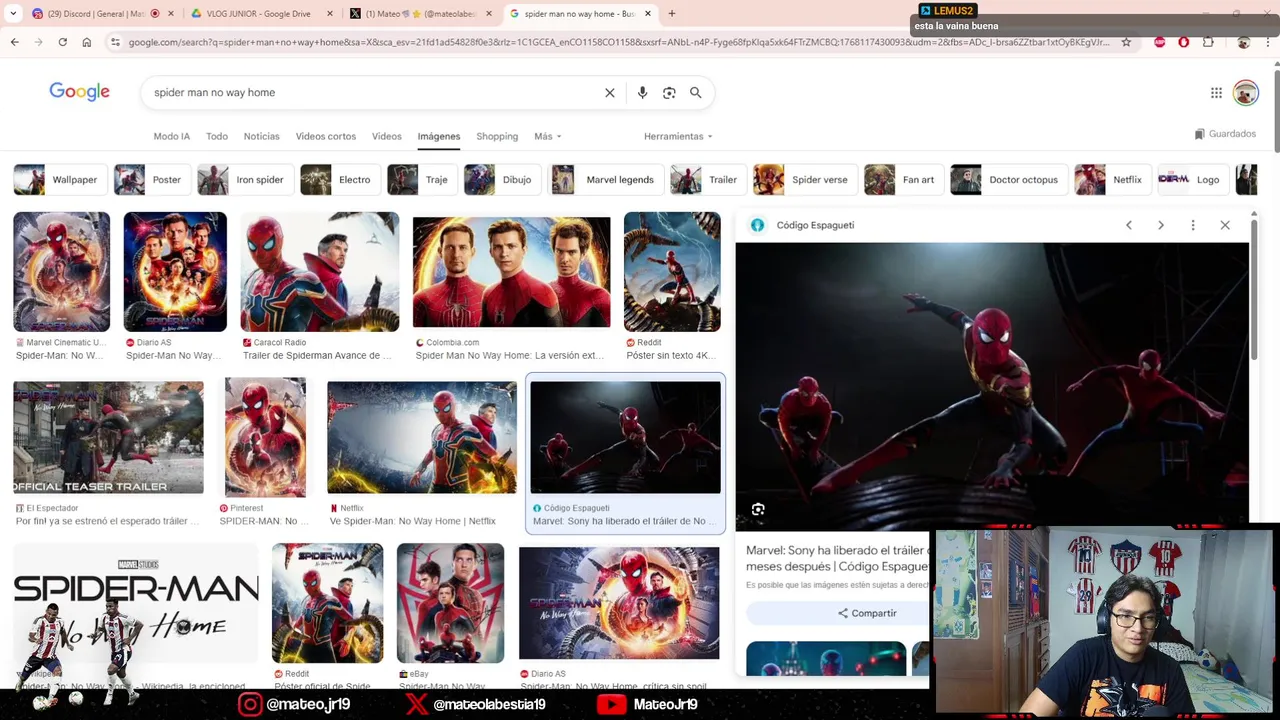Open Código Espagueti source link

815,225
